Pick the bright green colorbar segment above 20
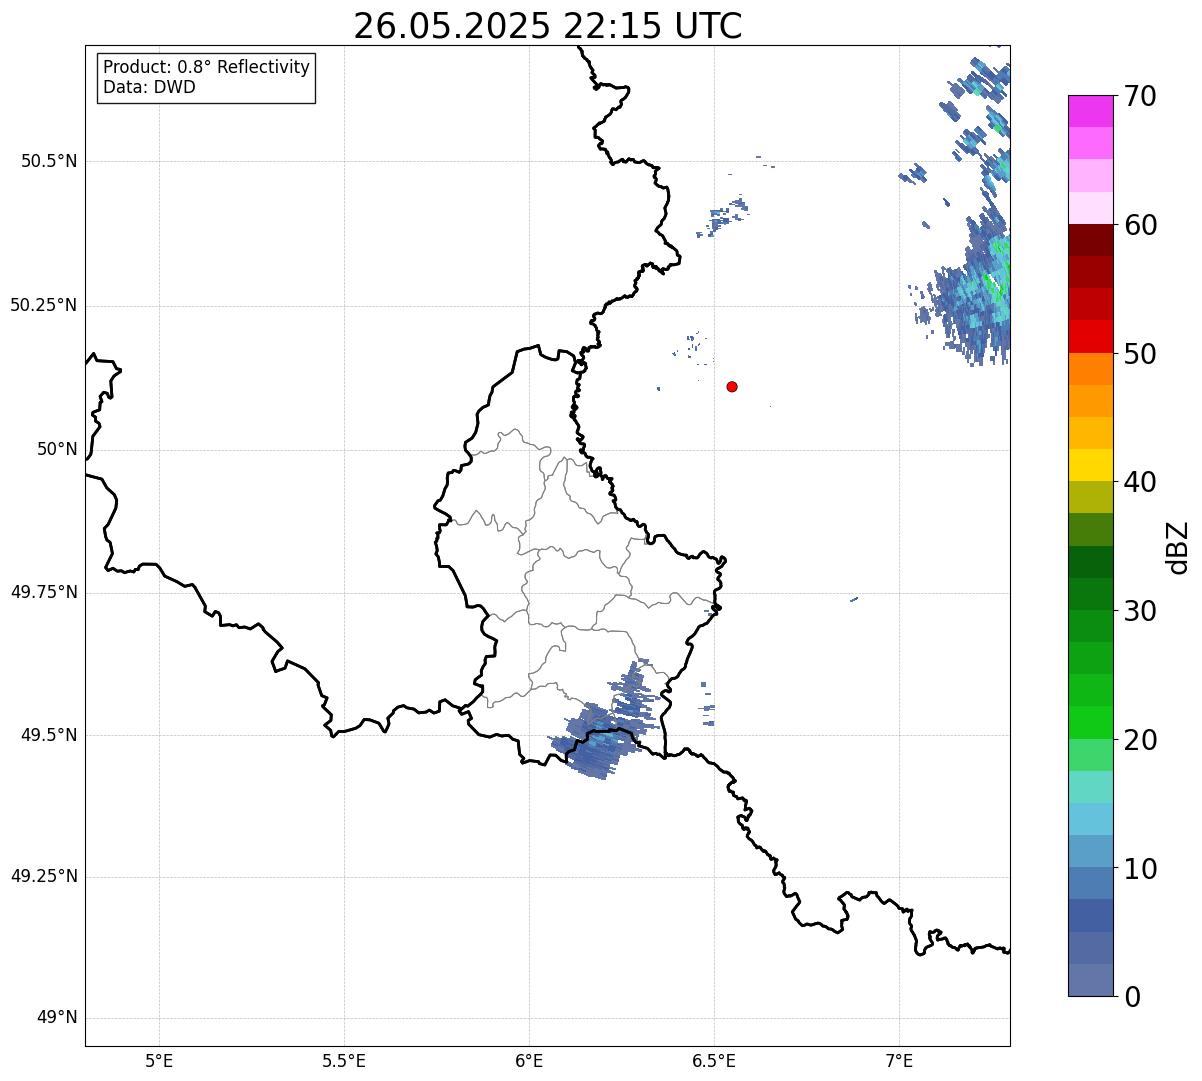 click(x=1090, y=722)
